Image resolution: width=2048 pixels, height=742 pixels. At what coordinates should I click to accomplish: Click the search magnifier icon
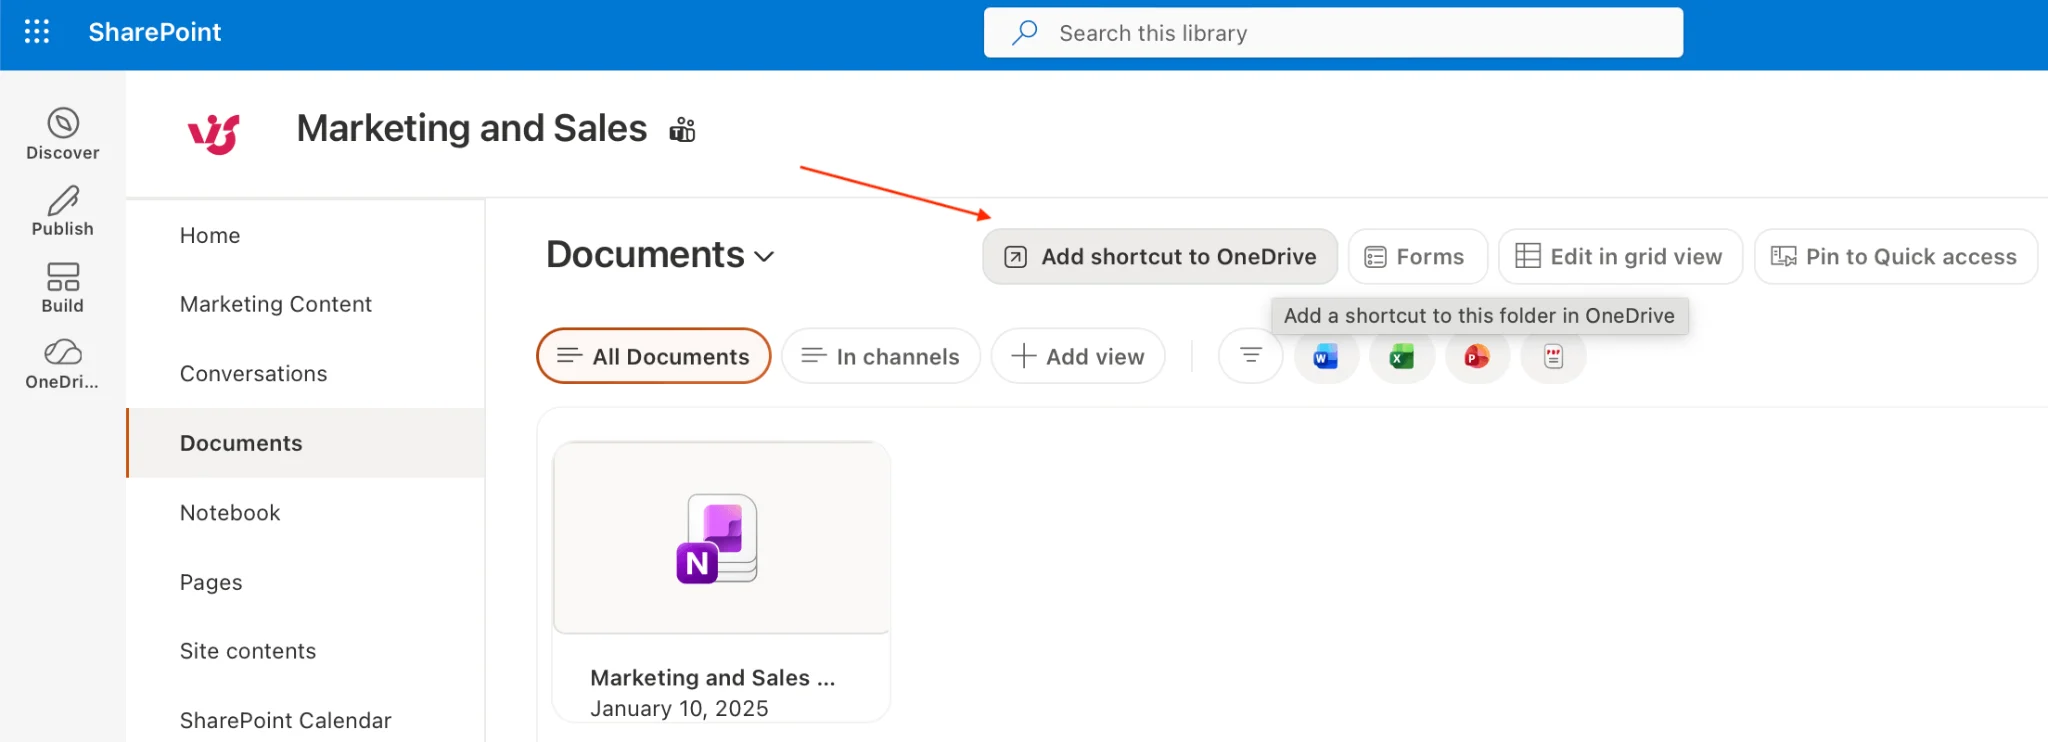tap(1024, 33)
